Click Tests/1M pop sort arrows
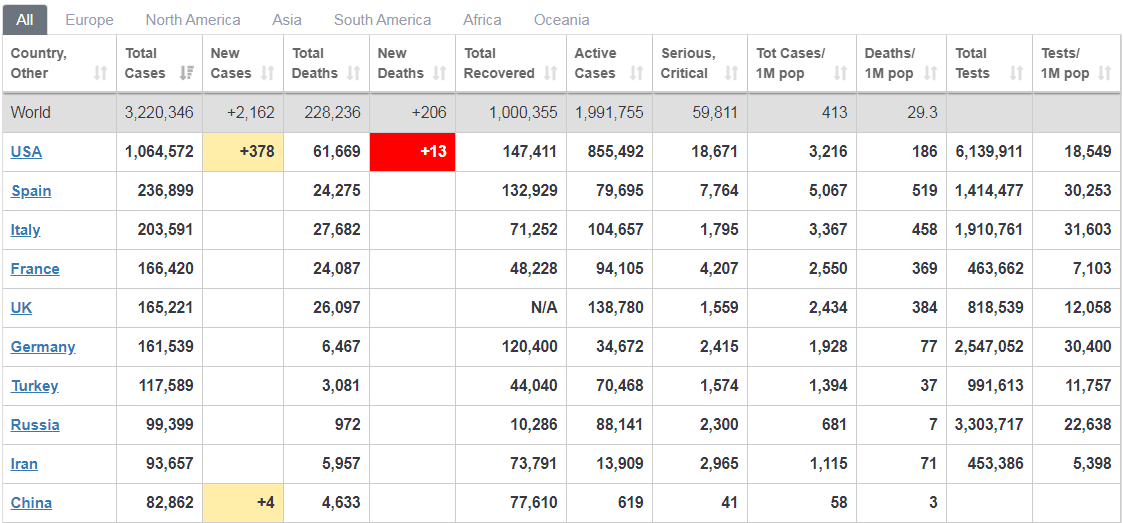The height and width of the screenshot is (523, 1123). click(x=1104, y=73)
